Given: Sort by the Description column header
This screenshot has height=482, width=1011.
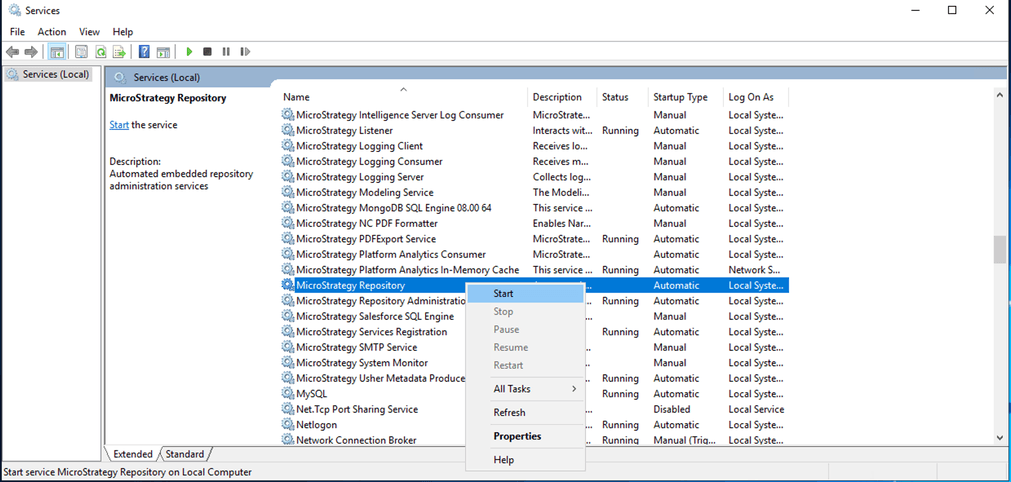Looking at the screenshot, I should point(562,97).
